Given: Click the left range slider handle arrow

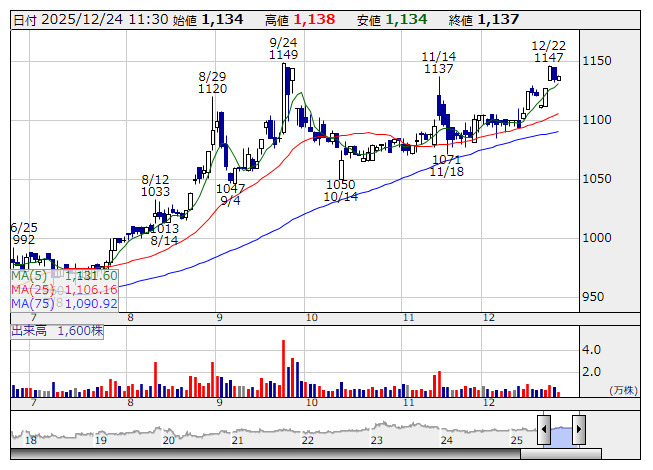Looking at the screenshot, I should click(x=544, y=430).
